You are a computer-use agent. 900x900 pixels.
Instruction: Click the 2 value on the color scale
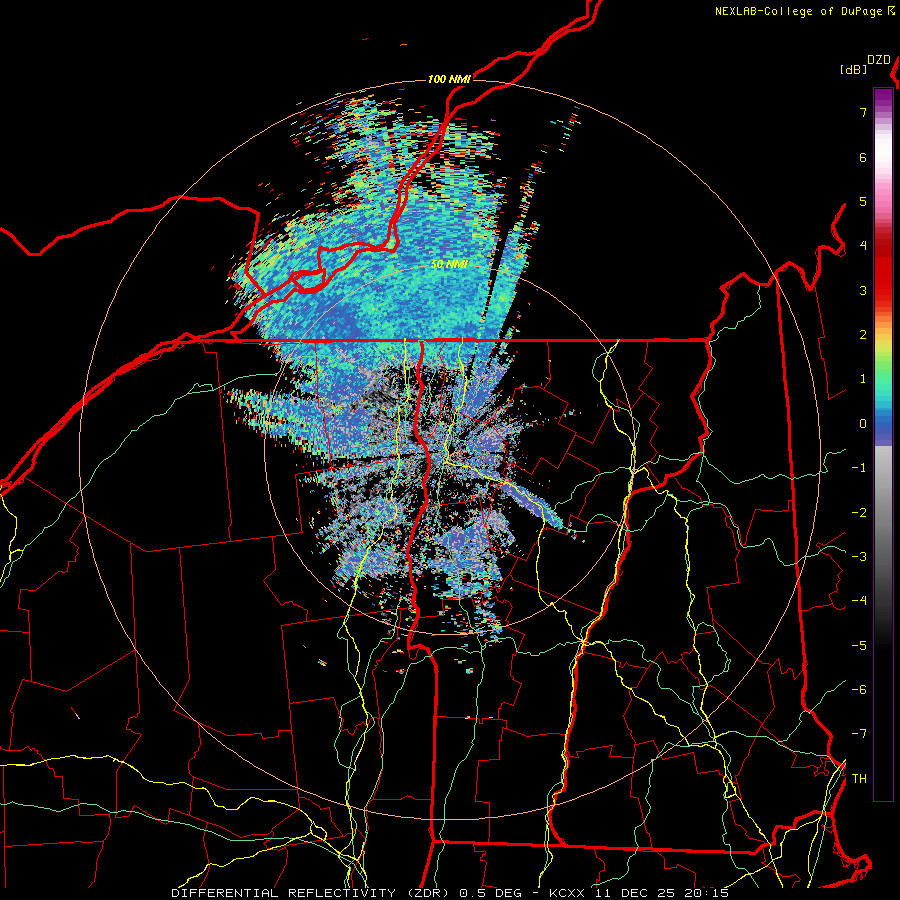pyautogui.click(x=863, y=335)
